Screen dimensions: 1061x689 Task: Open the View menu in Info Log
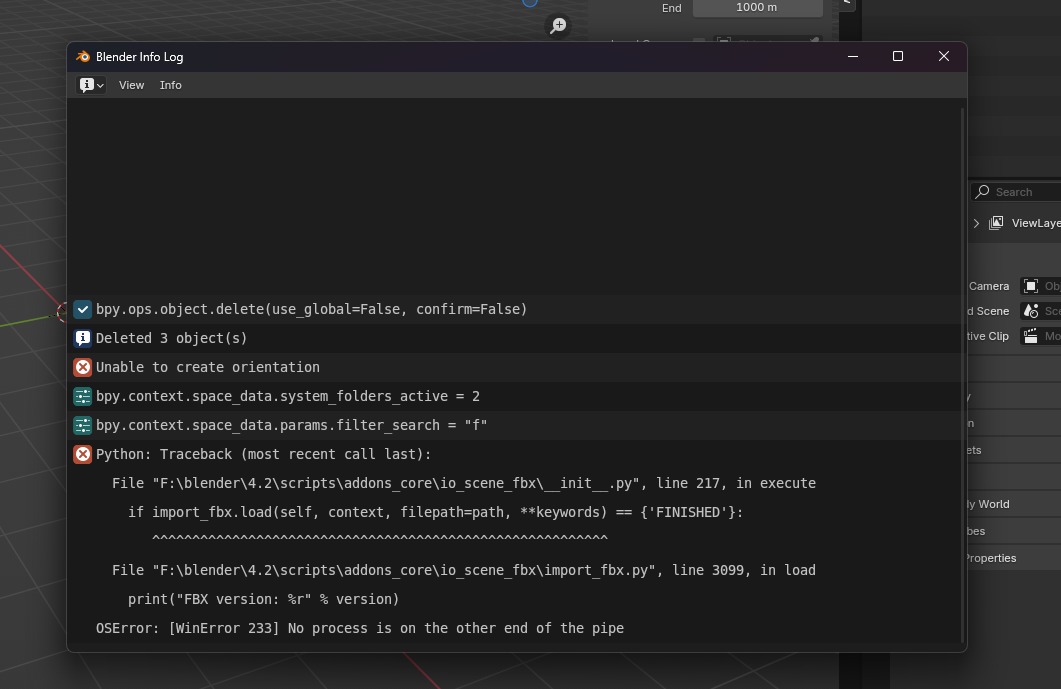(x=131, y=85)
